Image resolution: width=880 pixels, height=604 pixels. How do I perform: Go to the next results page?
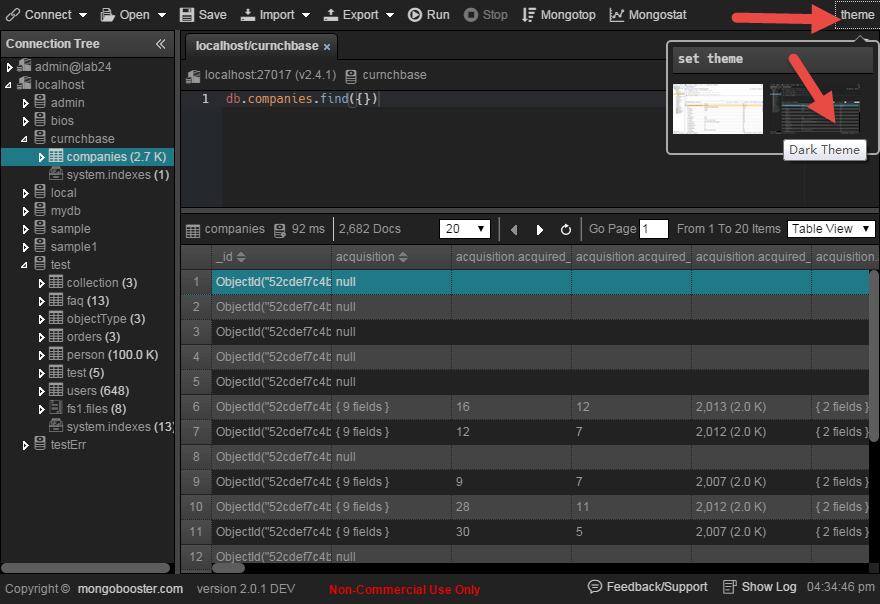click(539, 230)
